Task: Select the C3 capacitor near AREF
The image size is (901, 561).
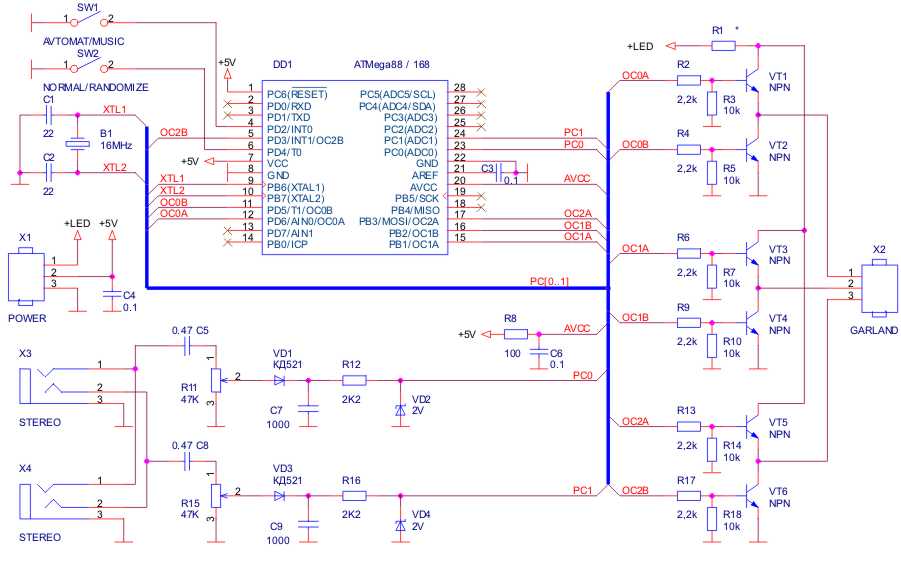Action: coord(502,170)
